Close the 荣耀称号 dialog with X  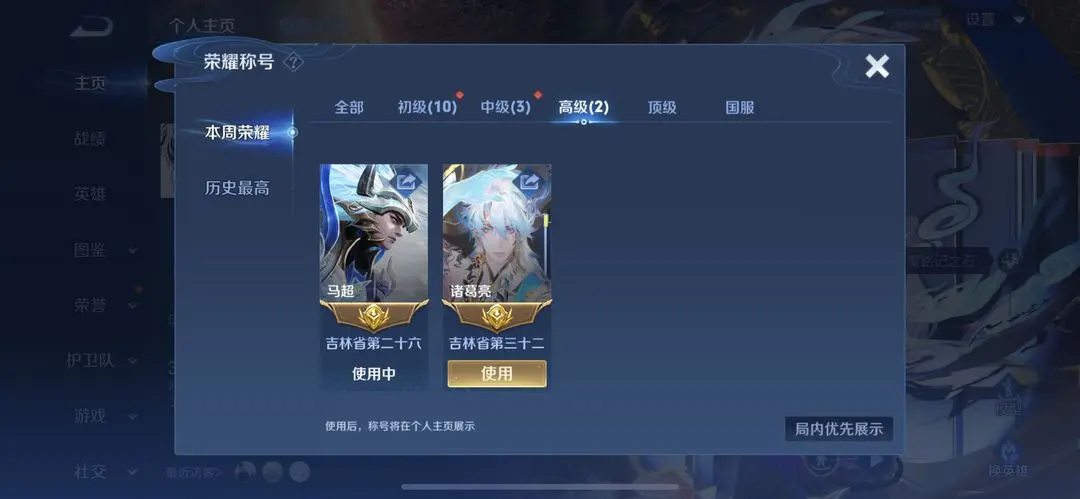coord(877,66)
